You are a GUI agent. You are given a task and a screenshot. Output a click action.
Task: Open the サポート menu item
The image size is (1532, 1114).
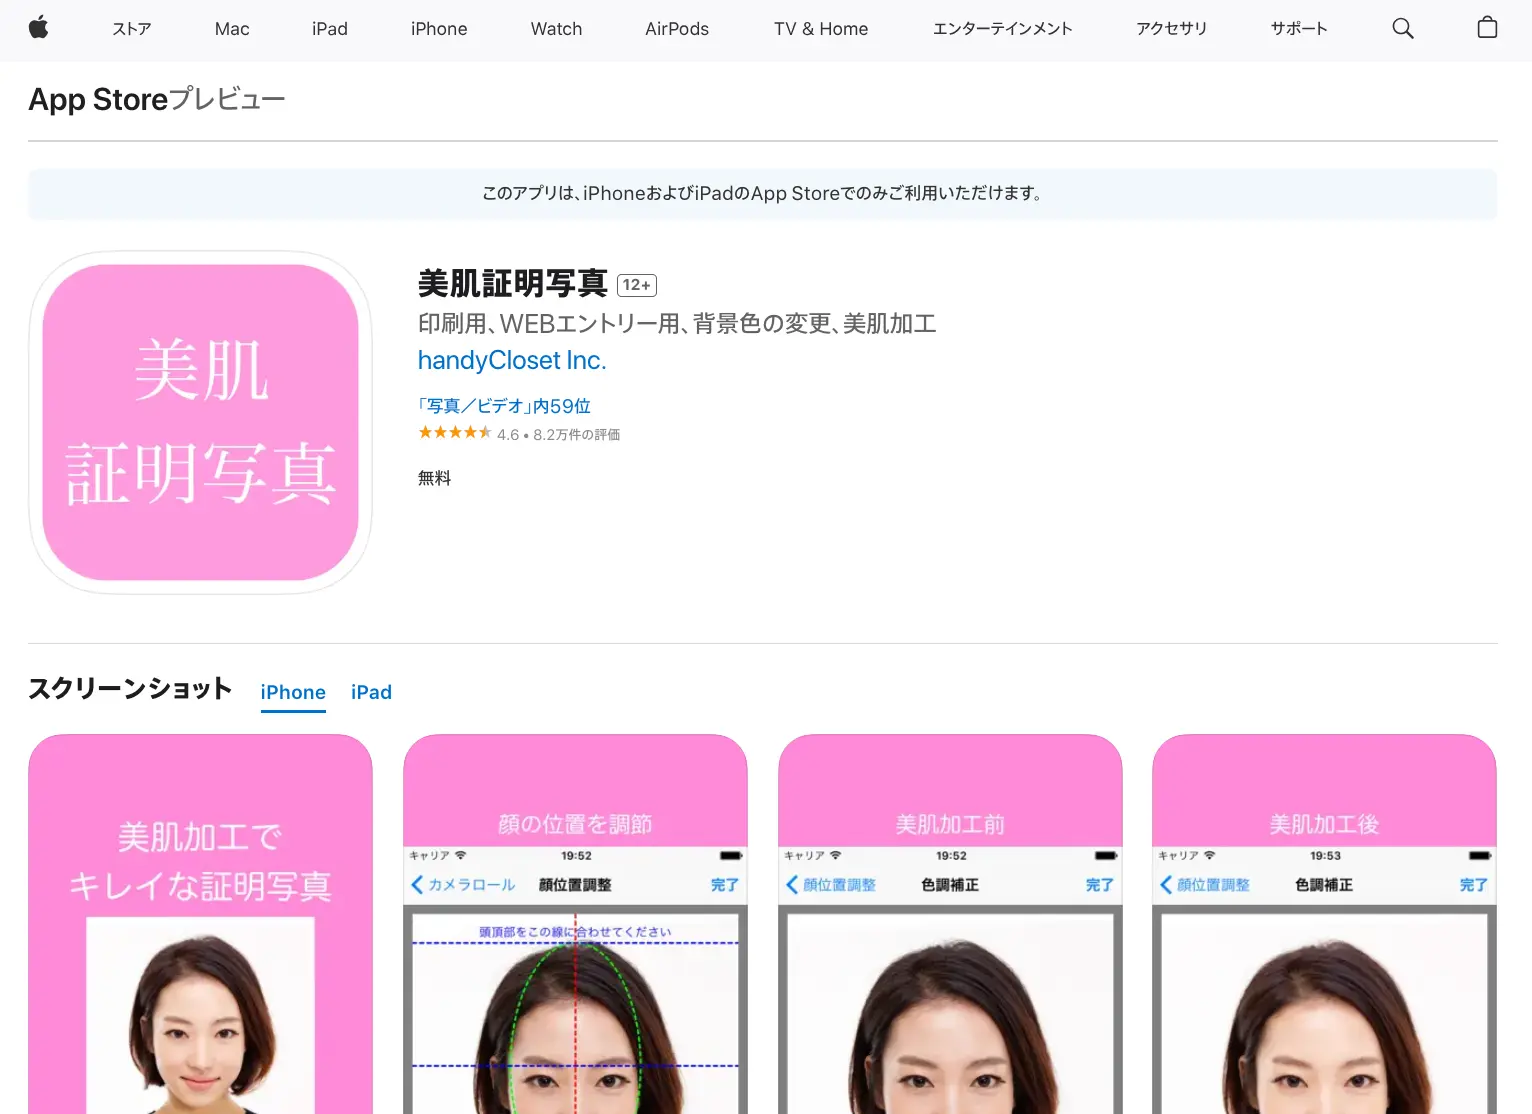click(x=1299, y=29)
